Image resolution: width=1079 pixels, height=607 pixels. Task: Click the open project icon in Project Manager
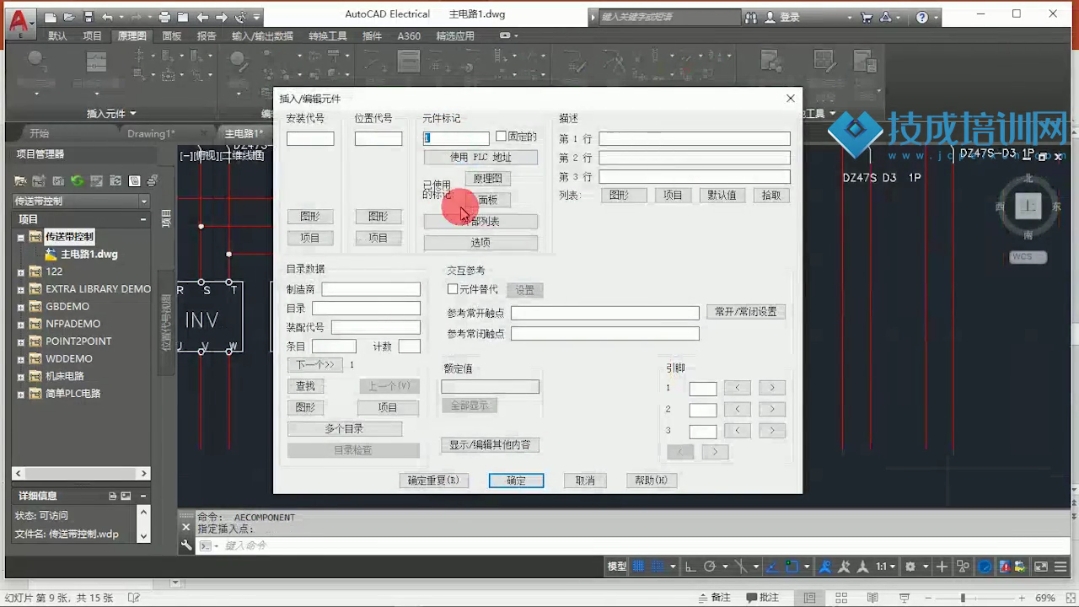(20, 181)
